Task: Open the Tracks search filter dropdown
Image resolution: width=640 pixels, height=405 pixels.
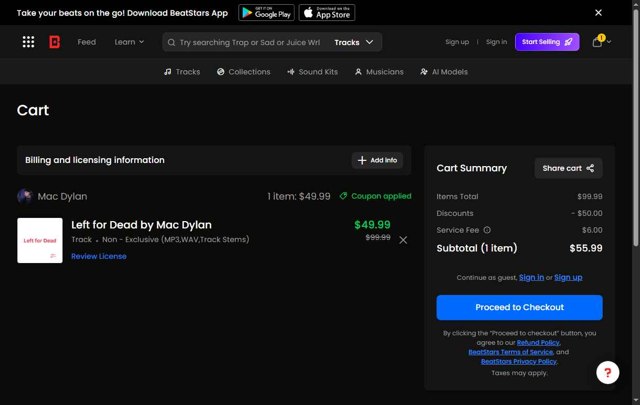Action: coord(353,42)
